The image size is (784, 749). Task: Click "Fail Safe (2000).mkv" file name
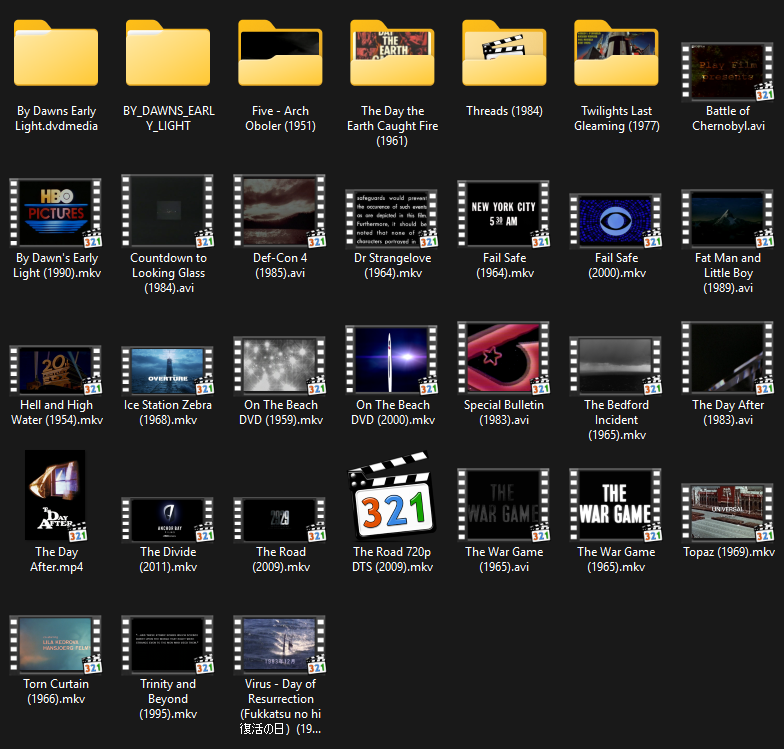[616, 265]
